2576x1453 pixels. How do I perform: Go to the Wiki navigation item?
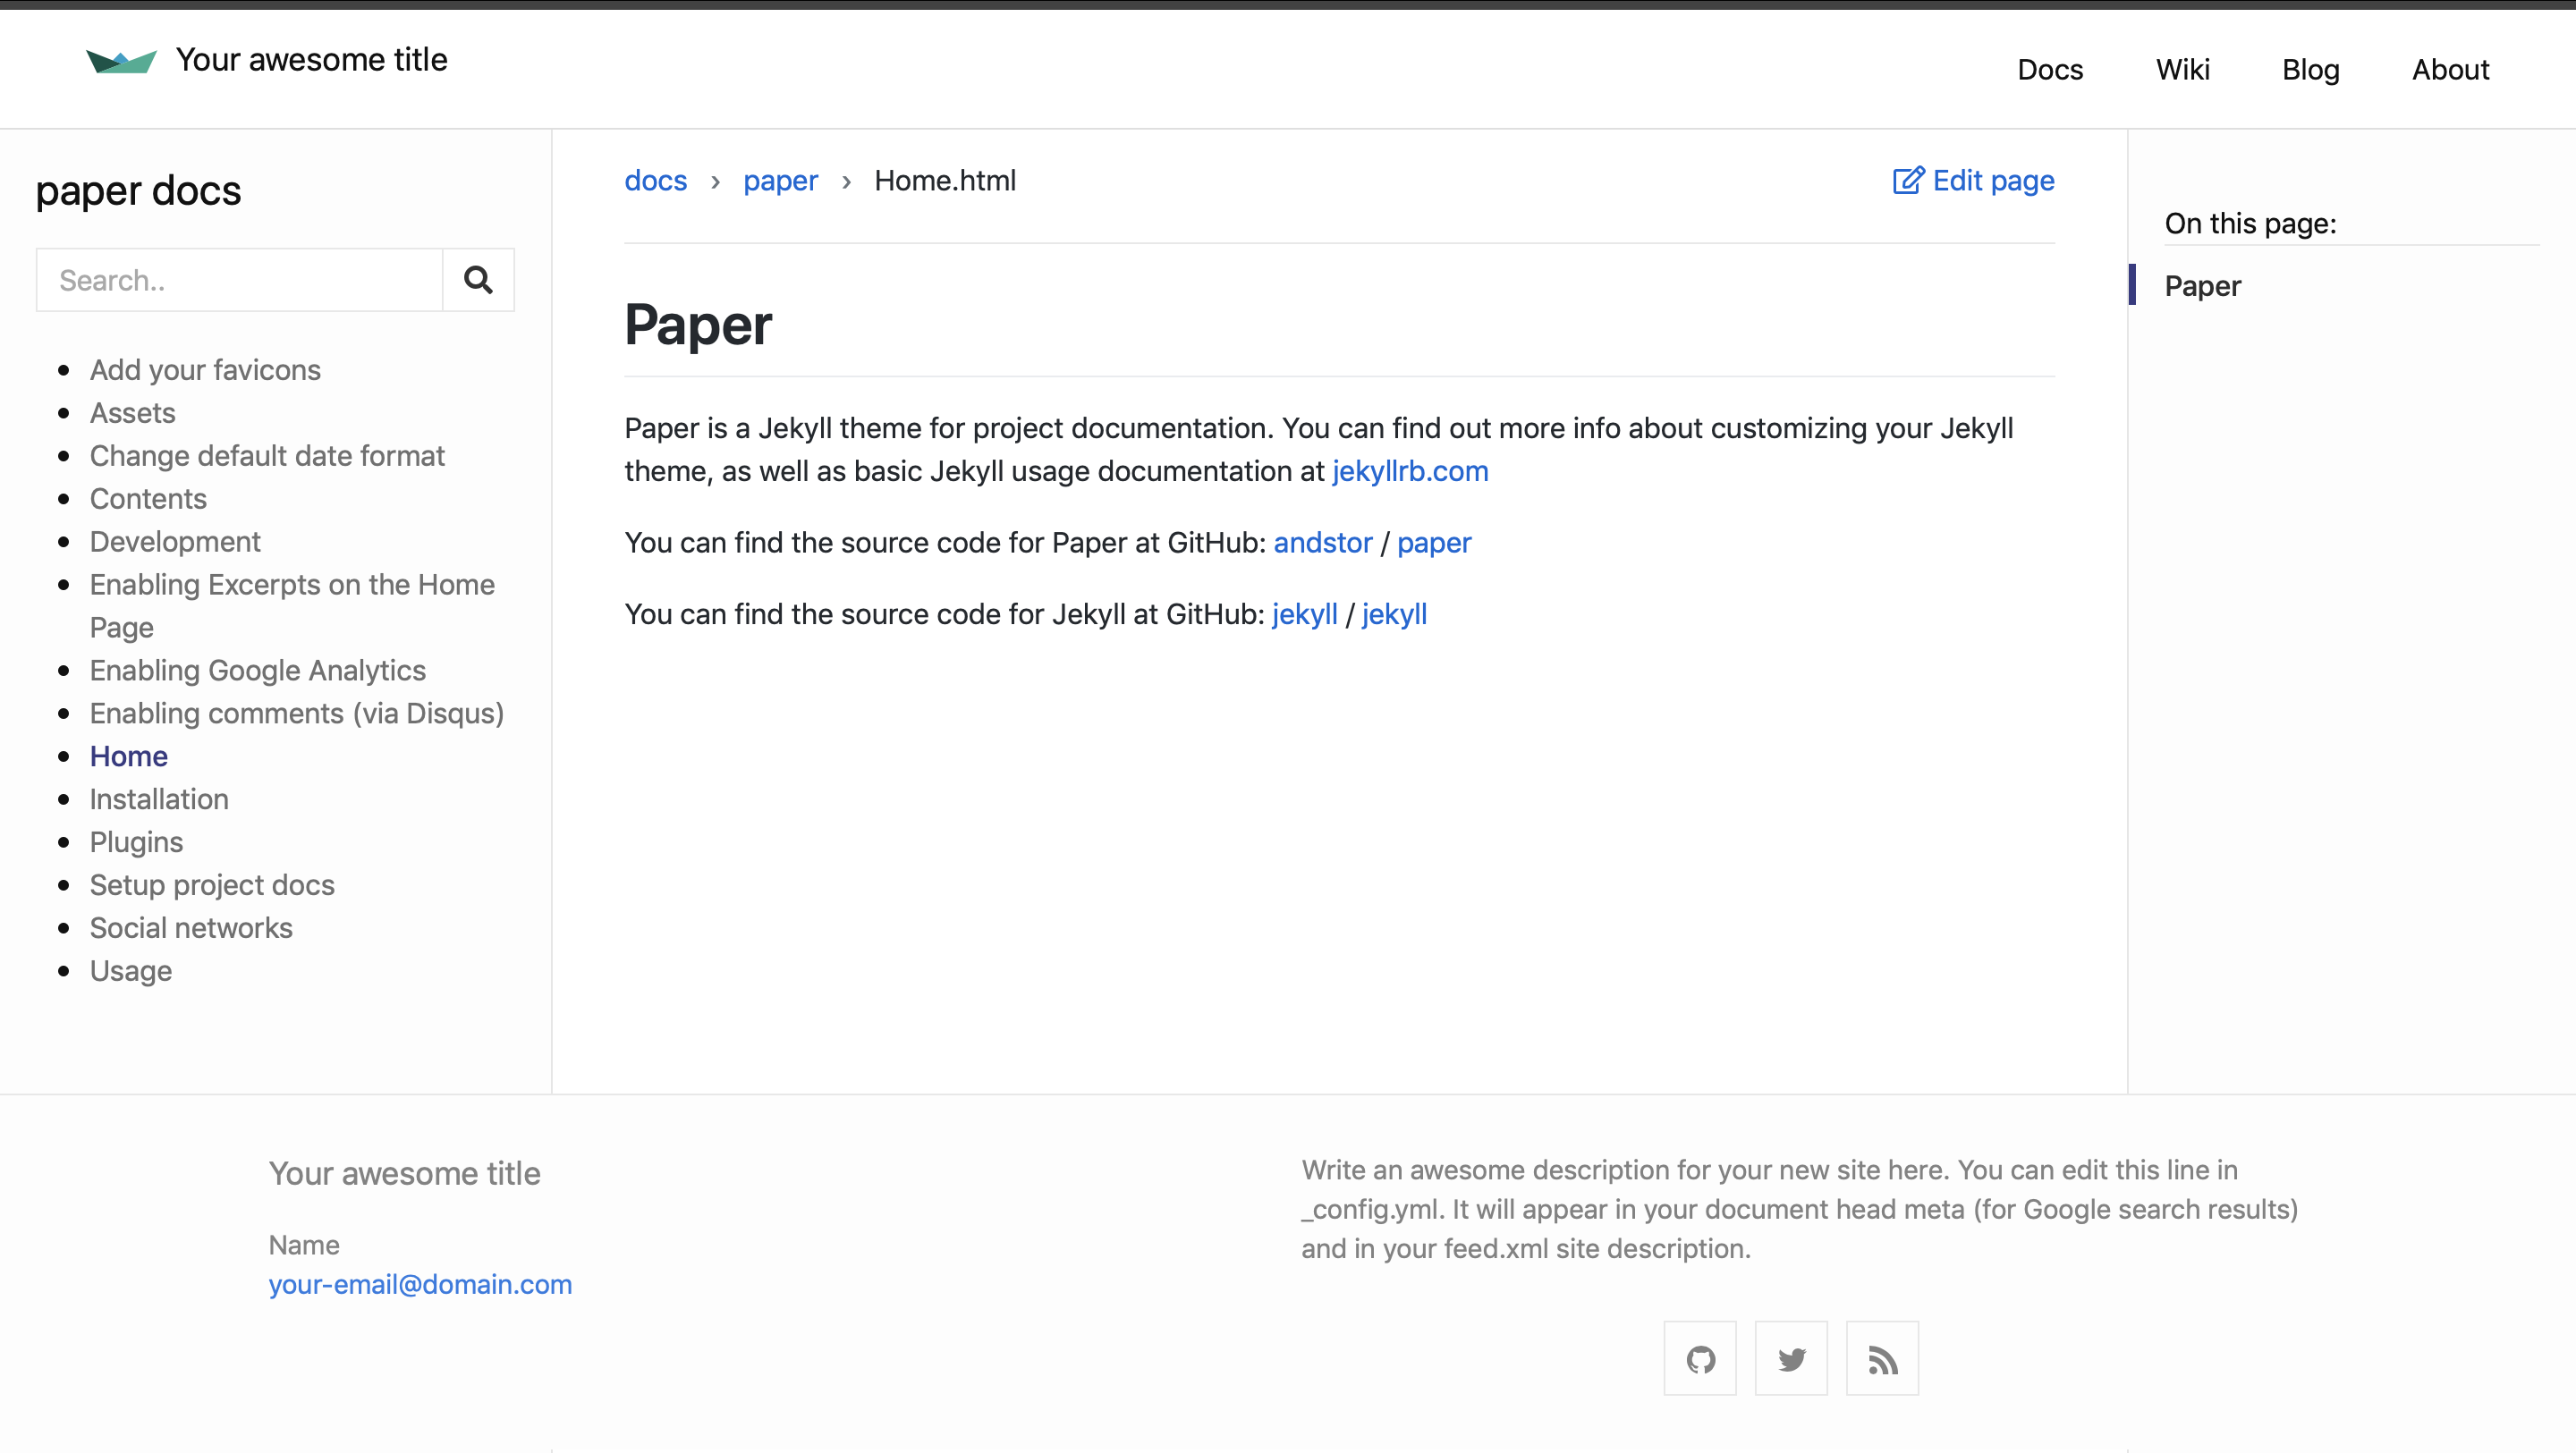tap(2182, 70)
